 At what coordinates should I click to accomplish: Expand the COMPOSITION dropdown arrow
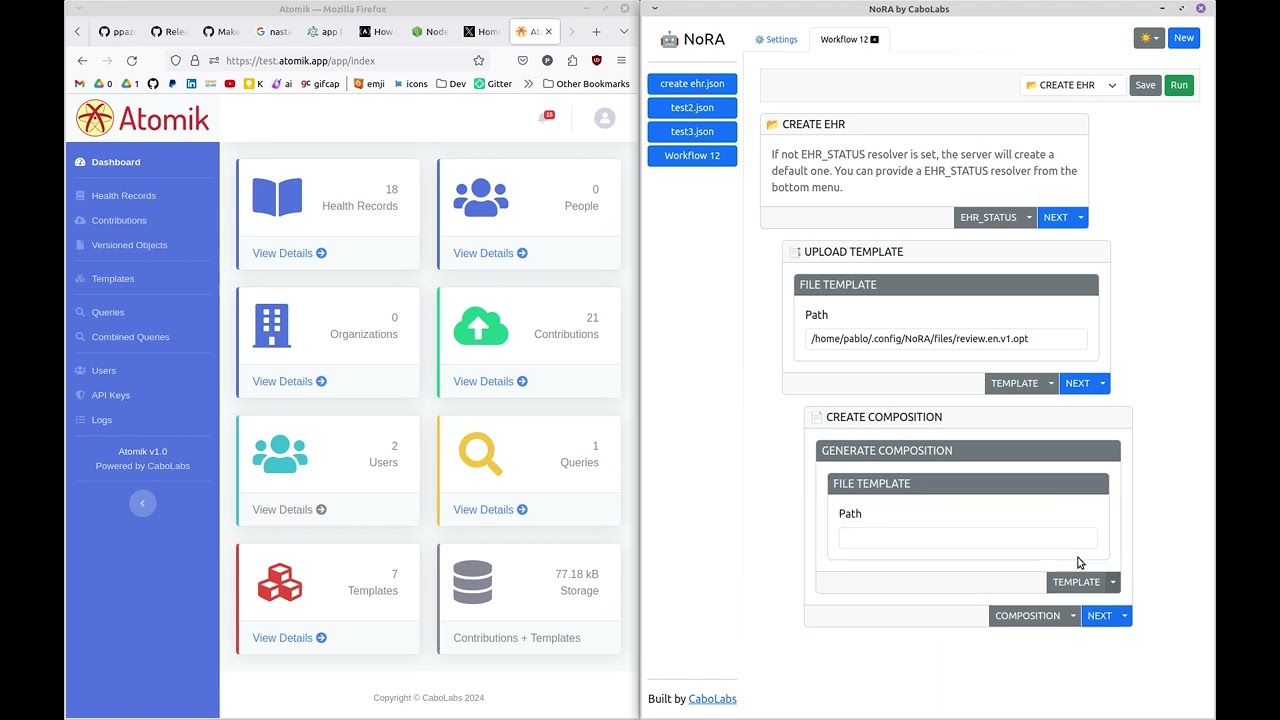click(1073, 616)
